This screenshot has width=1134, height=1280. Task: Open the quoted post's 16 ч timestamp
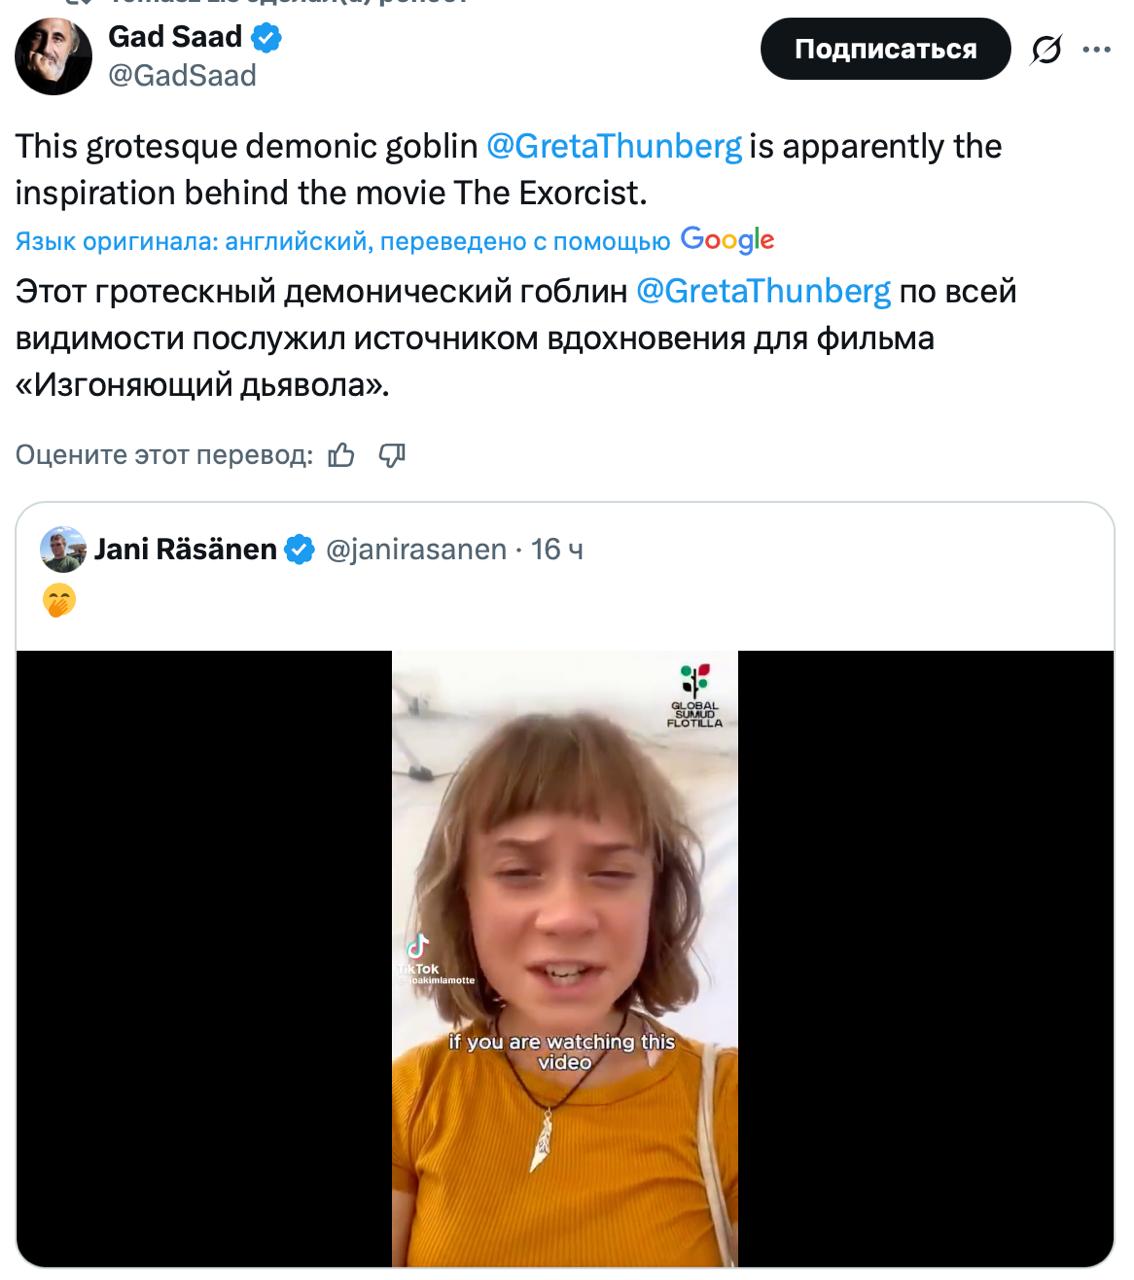point(557,549)
